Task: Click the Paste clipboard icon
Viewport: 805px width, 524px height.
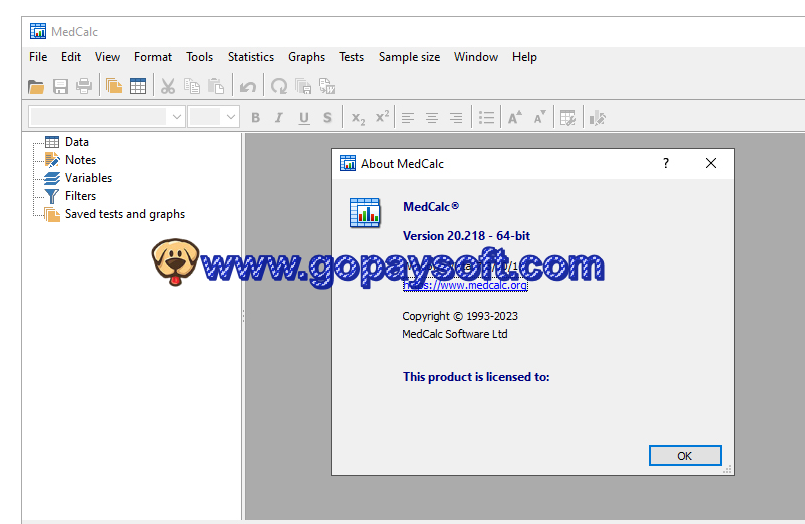Action: tap(216, 86)
